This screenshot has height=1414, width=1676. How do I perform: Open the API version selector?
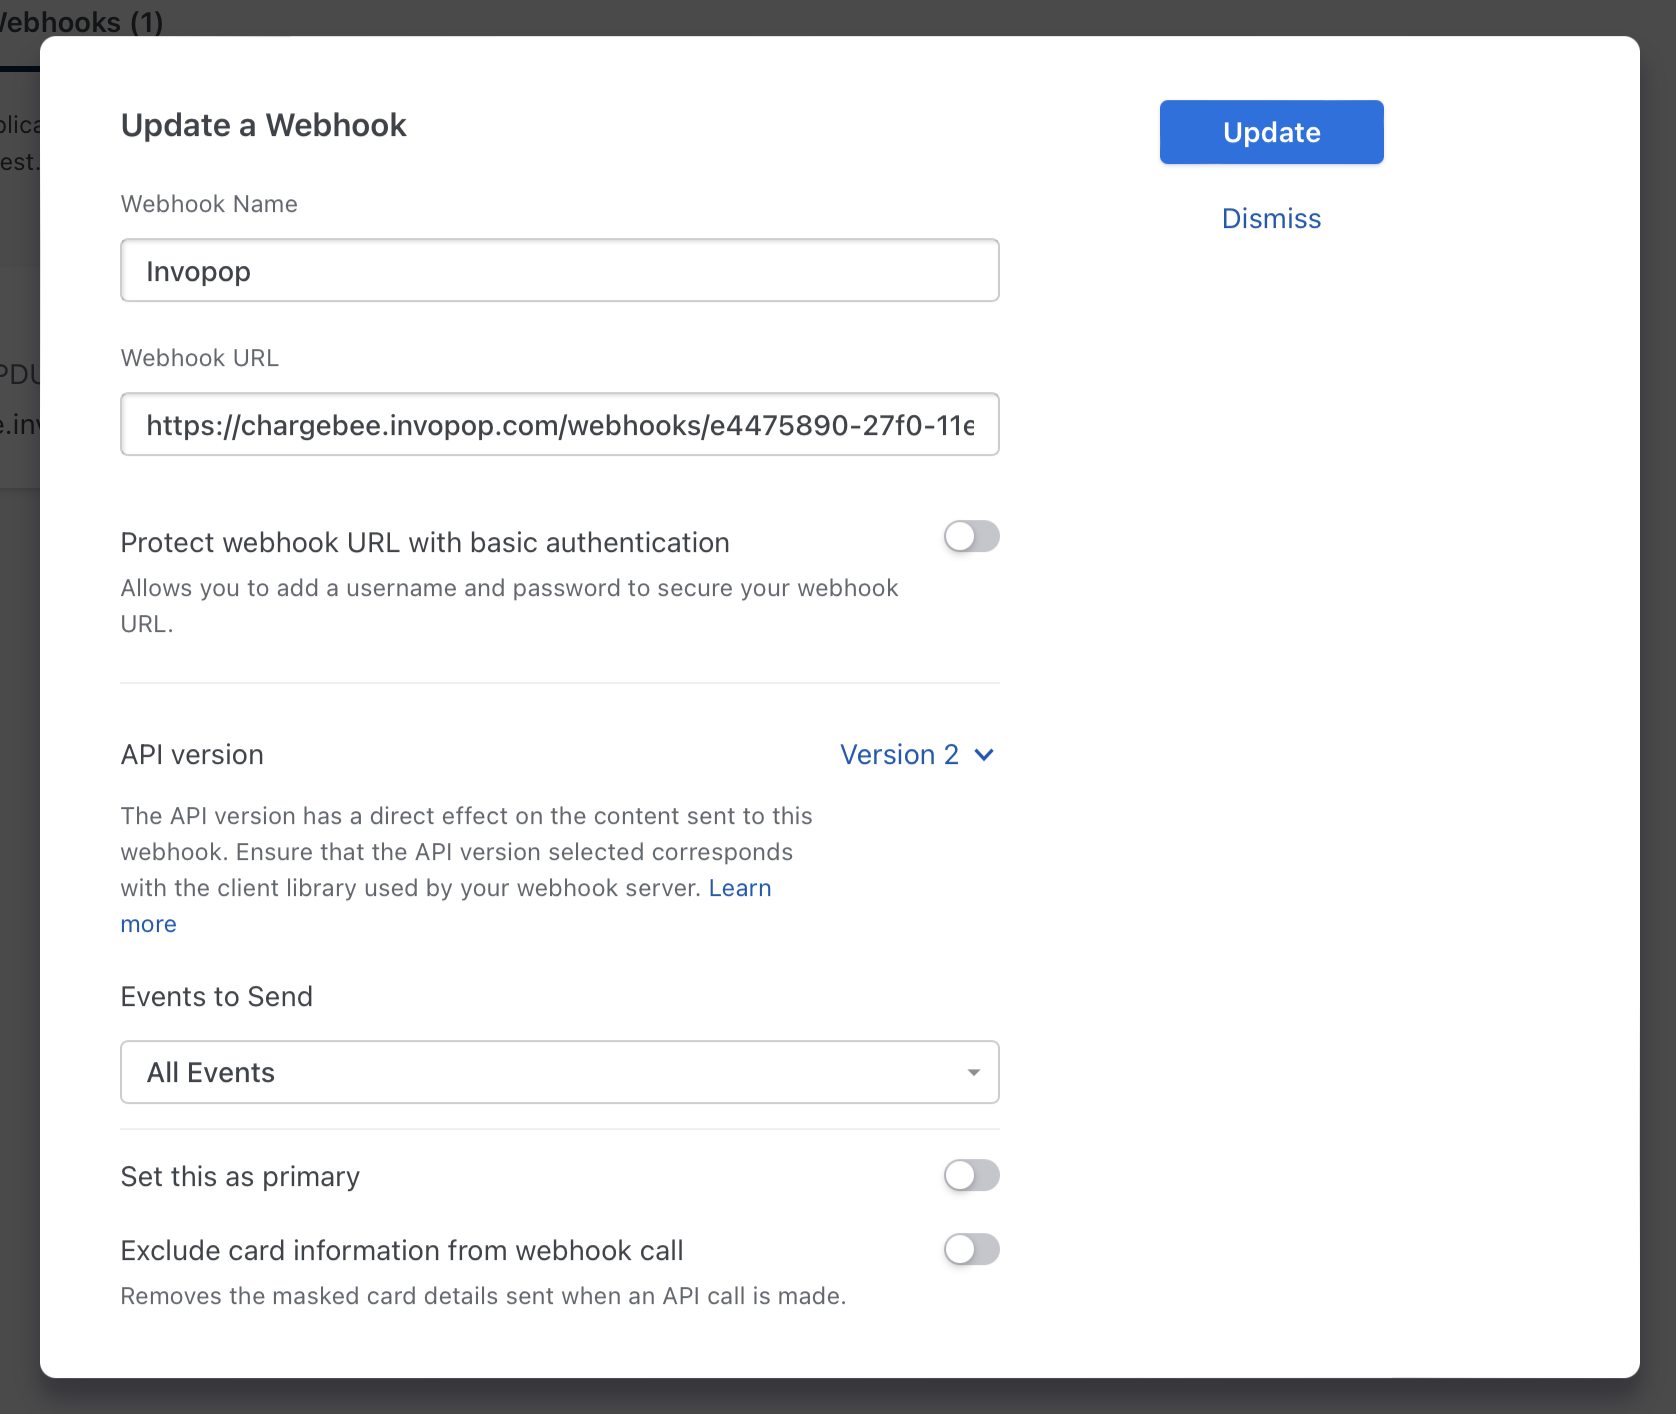coord(916,755)
